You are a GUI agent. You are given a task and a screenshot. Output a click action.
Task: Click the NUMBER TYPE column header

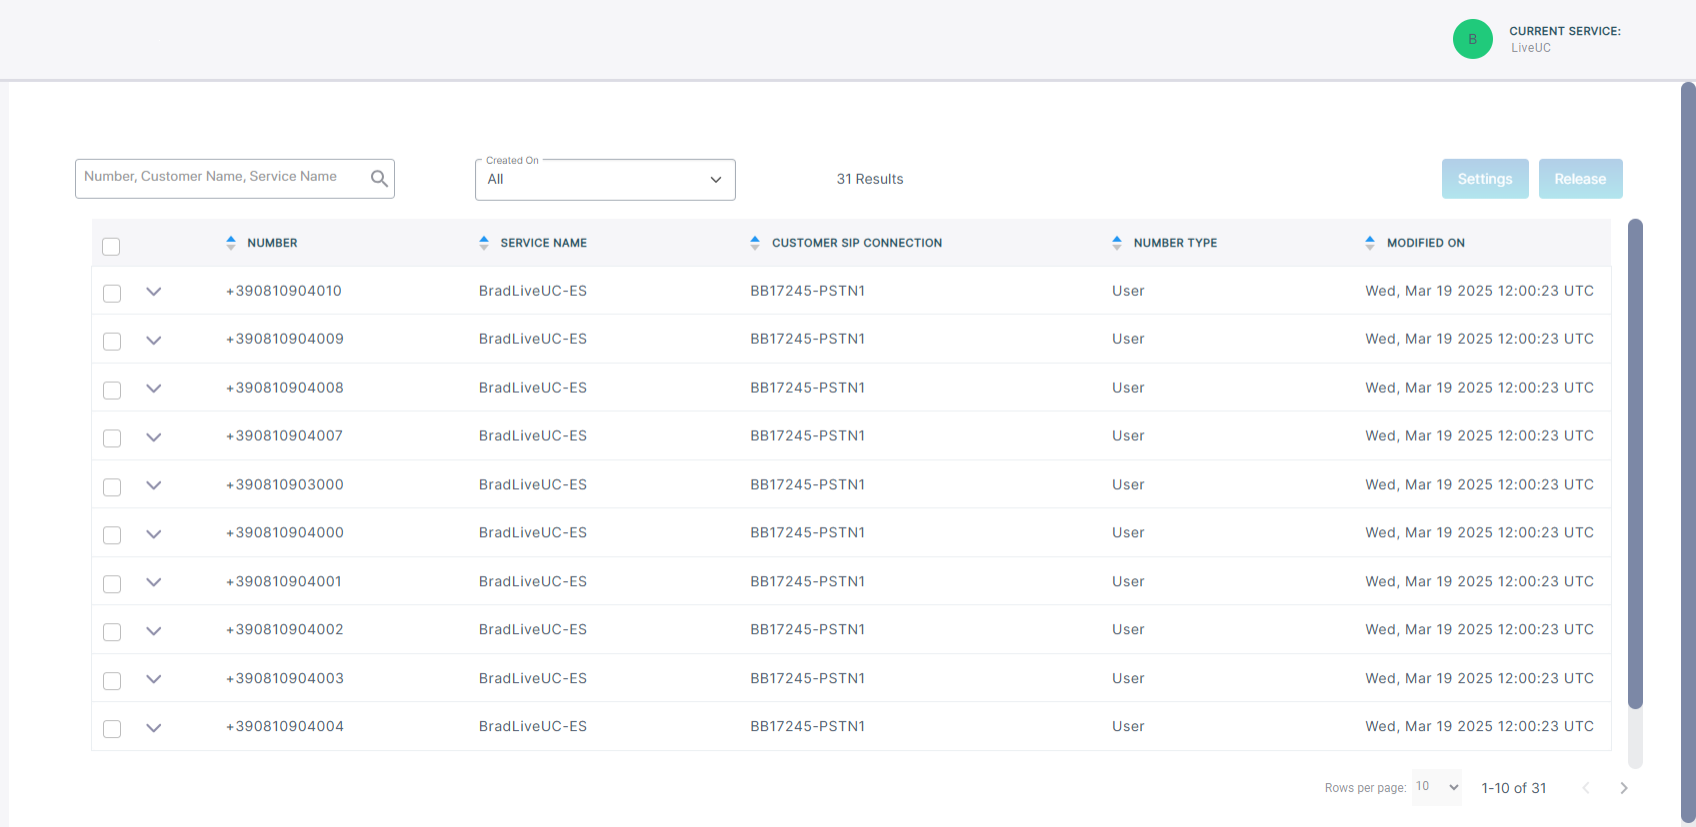click(1175, 243)
